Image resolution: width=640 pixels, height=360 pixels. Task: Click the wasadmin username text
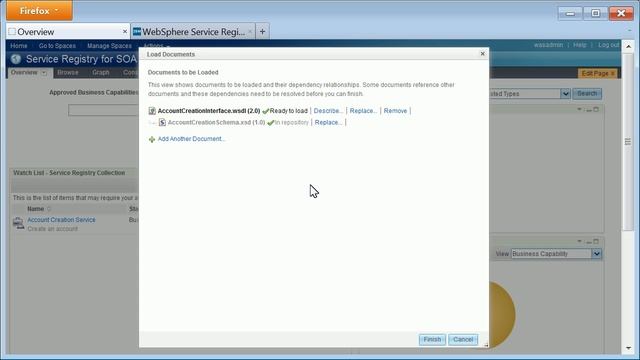point(548,45)
